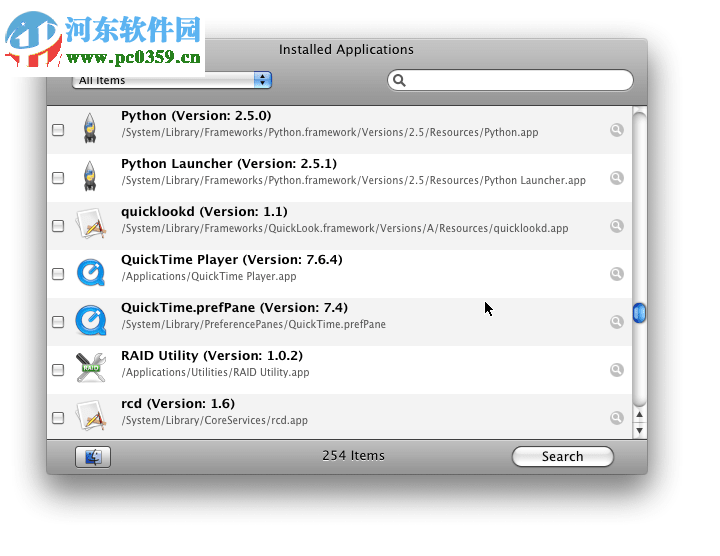The height and width of the screenshot is (556, 720).
Task: Select the RAID Utility (Version: 1.0.2) title
Action: (x=212, y=355)
